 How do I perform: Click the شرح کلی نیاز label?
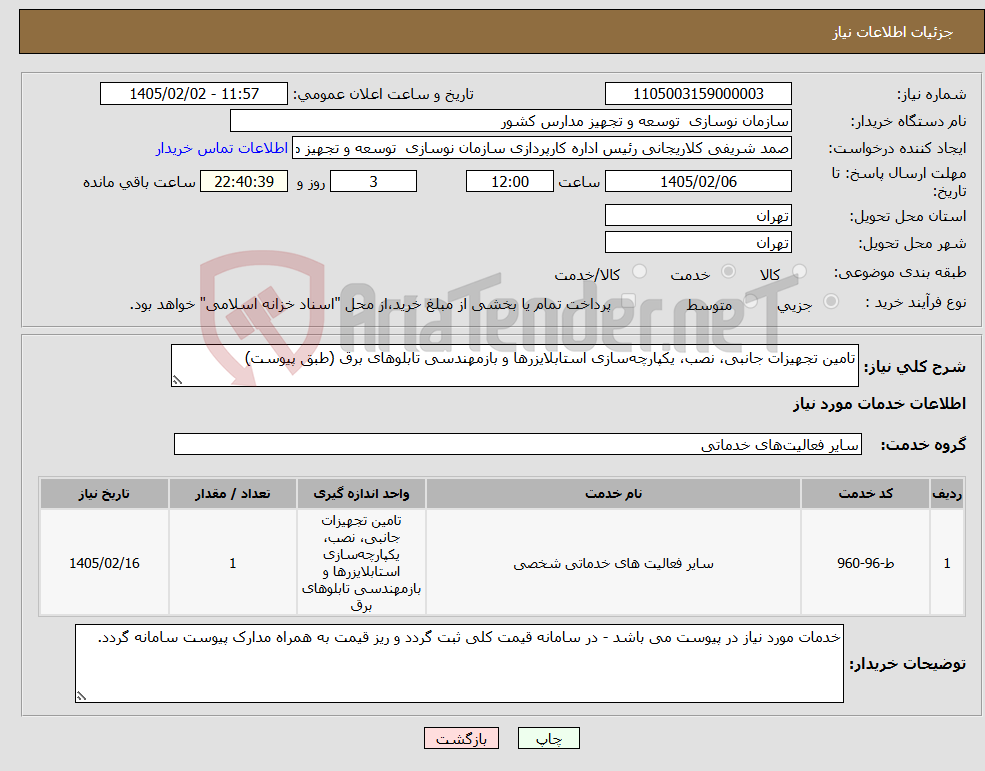[x=915, y=367]
